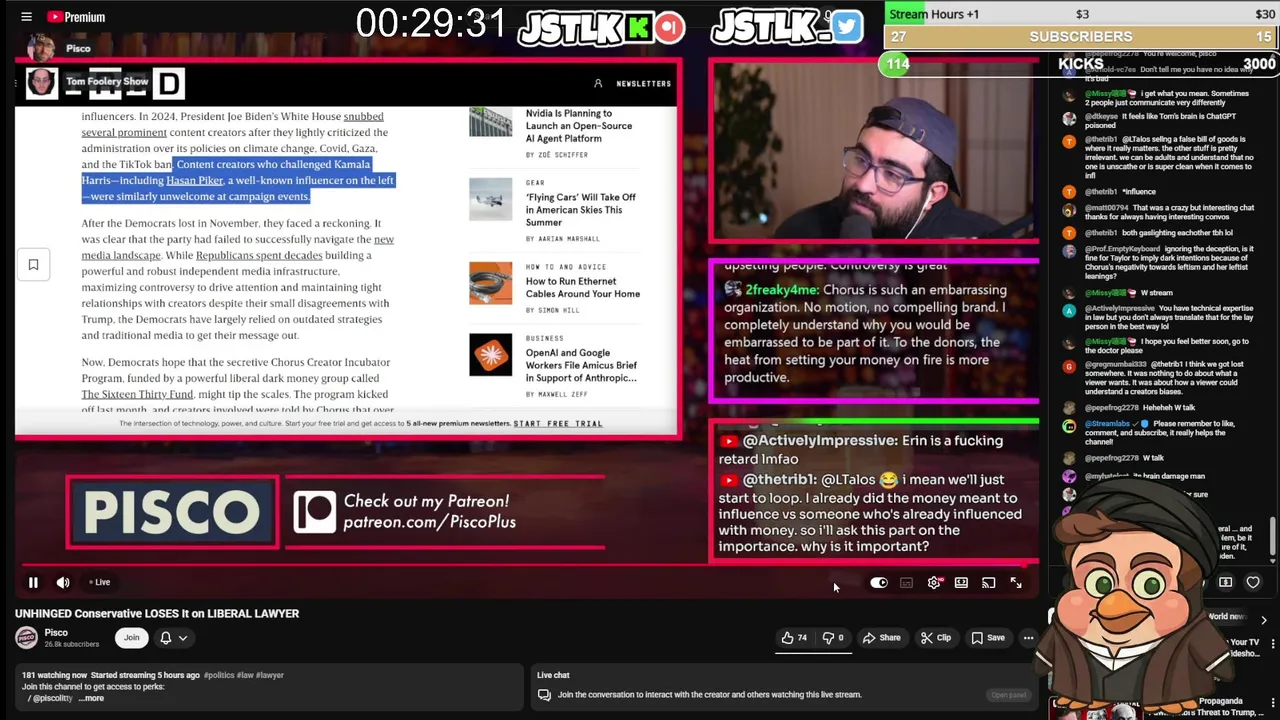Switch to theater mode
Viewport: 1280px width, 720px height.
tap(961, 582)
